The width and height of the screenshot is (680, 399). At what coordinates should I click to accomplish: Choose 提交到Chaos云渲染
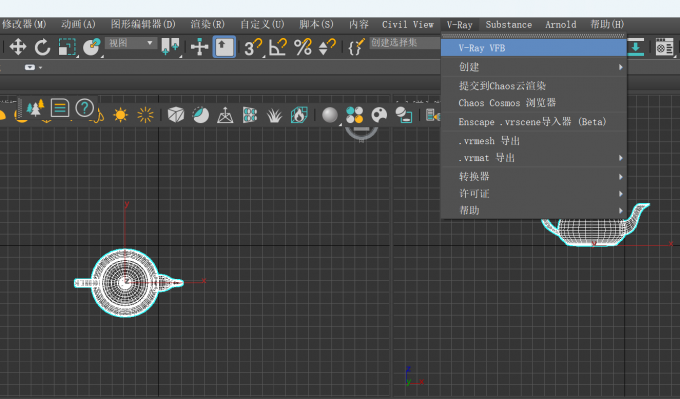(534, 86)
